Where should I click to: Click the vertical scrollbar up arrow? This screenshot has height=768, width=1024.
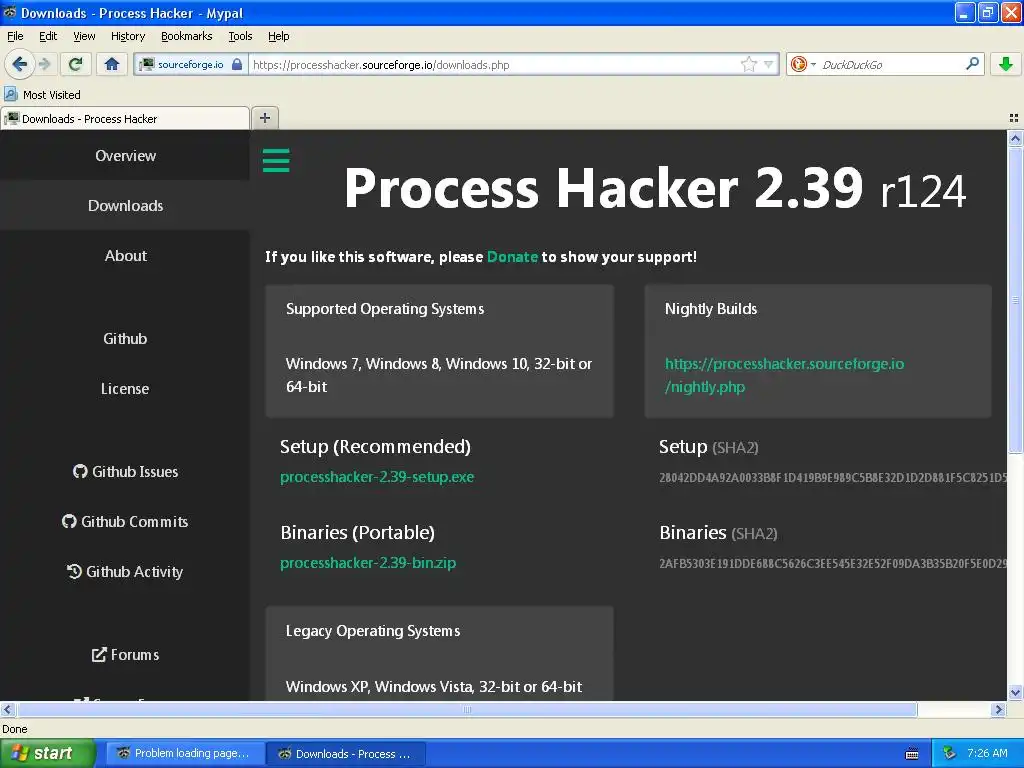[x=1015, y=138]
